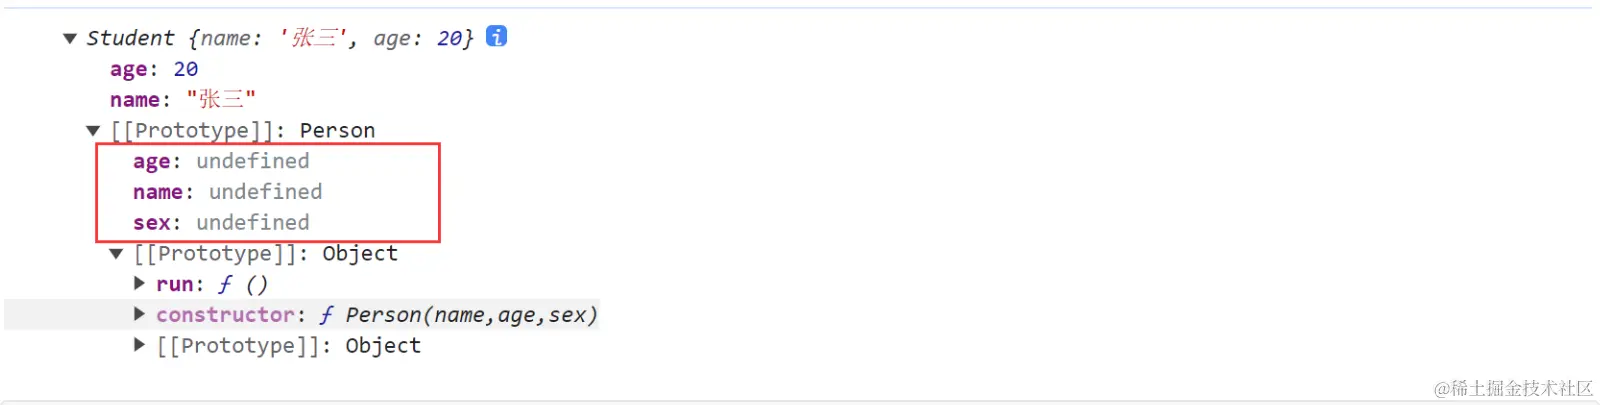Expand the constructor Person entry
Viewport: 1600px width, 405px height.
(140, 314)
